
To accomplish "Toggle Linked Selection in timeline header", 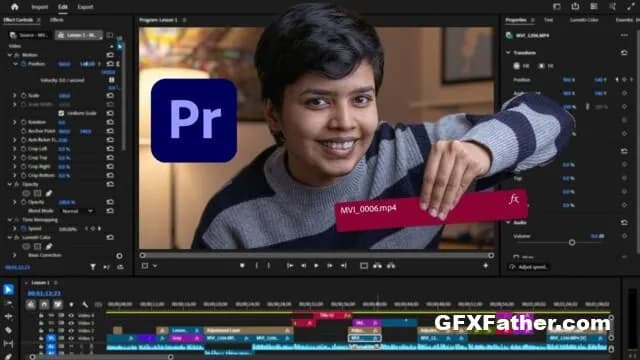I will click(58, 304).
